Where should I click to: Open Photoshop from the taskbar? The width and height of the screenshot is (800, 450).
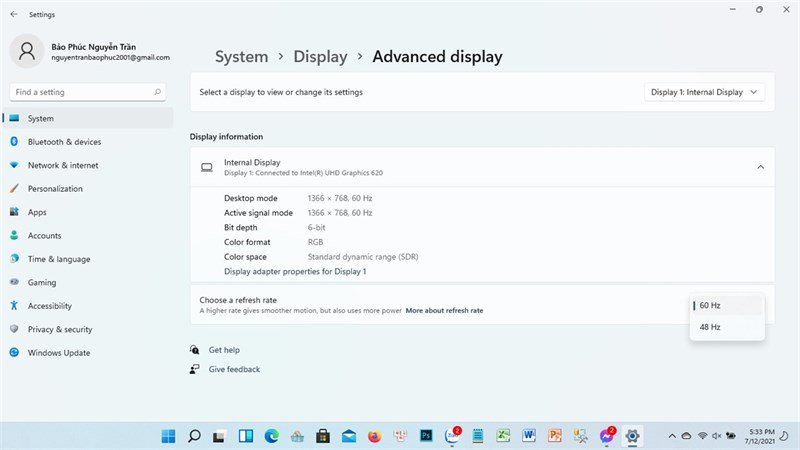tap(425, 436)
